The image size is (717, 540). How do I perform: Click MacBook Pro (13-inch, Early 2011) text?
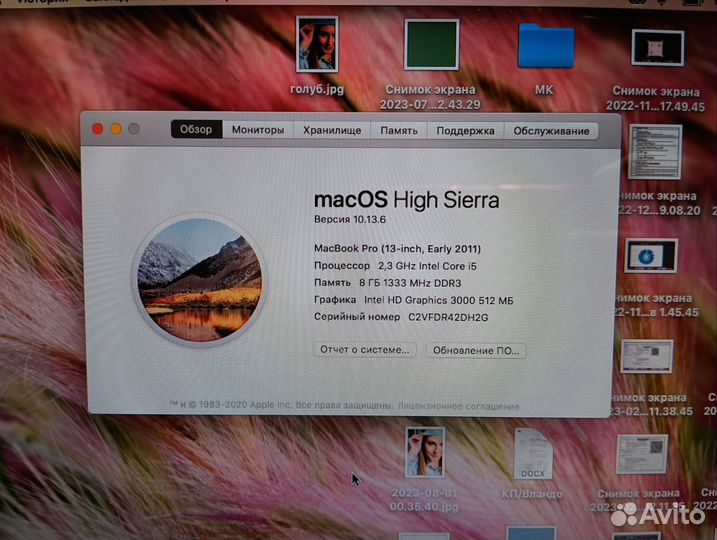click(x=397, y=249)
